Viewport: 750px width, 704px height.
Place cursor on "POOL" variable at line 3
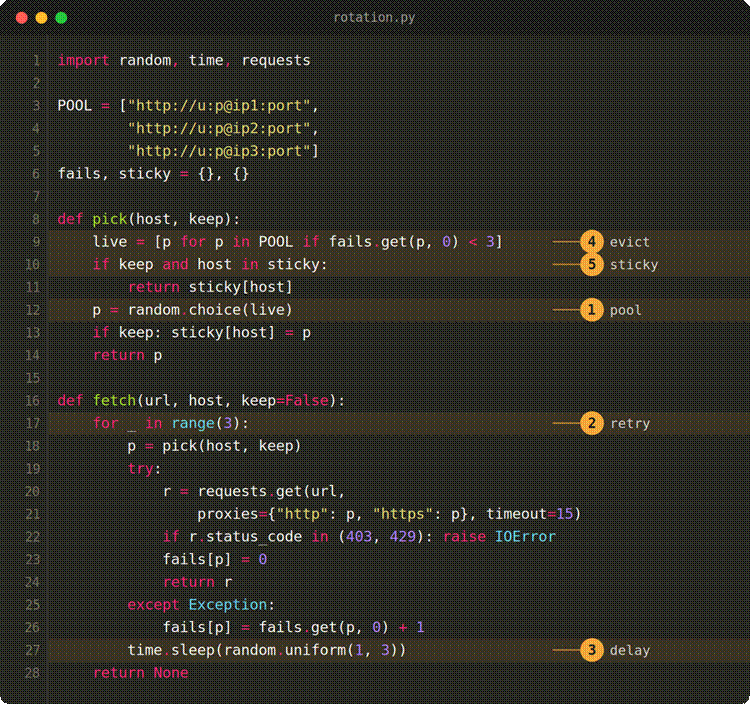point(75,106)
